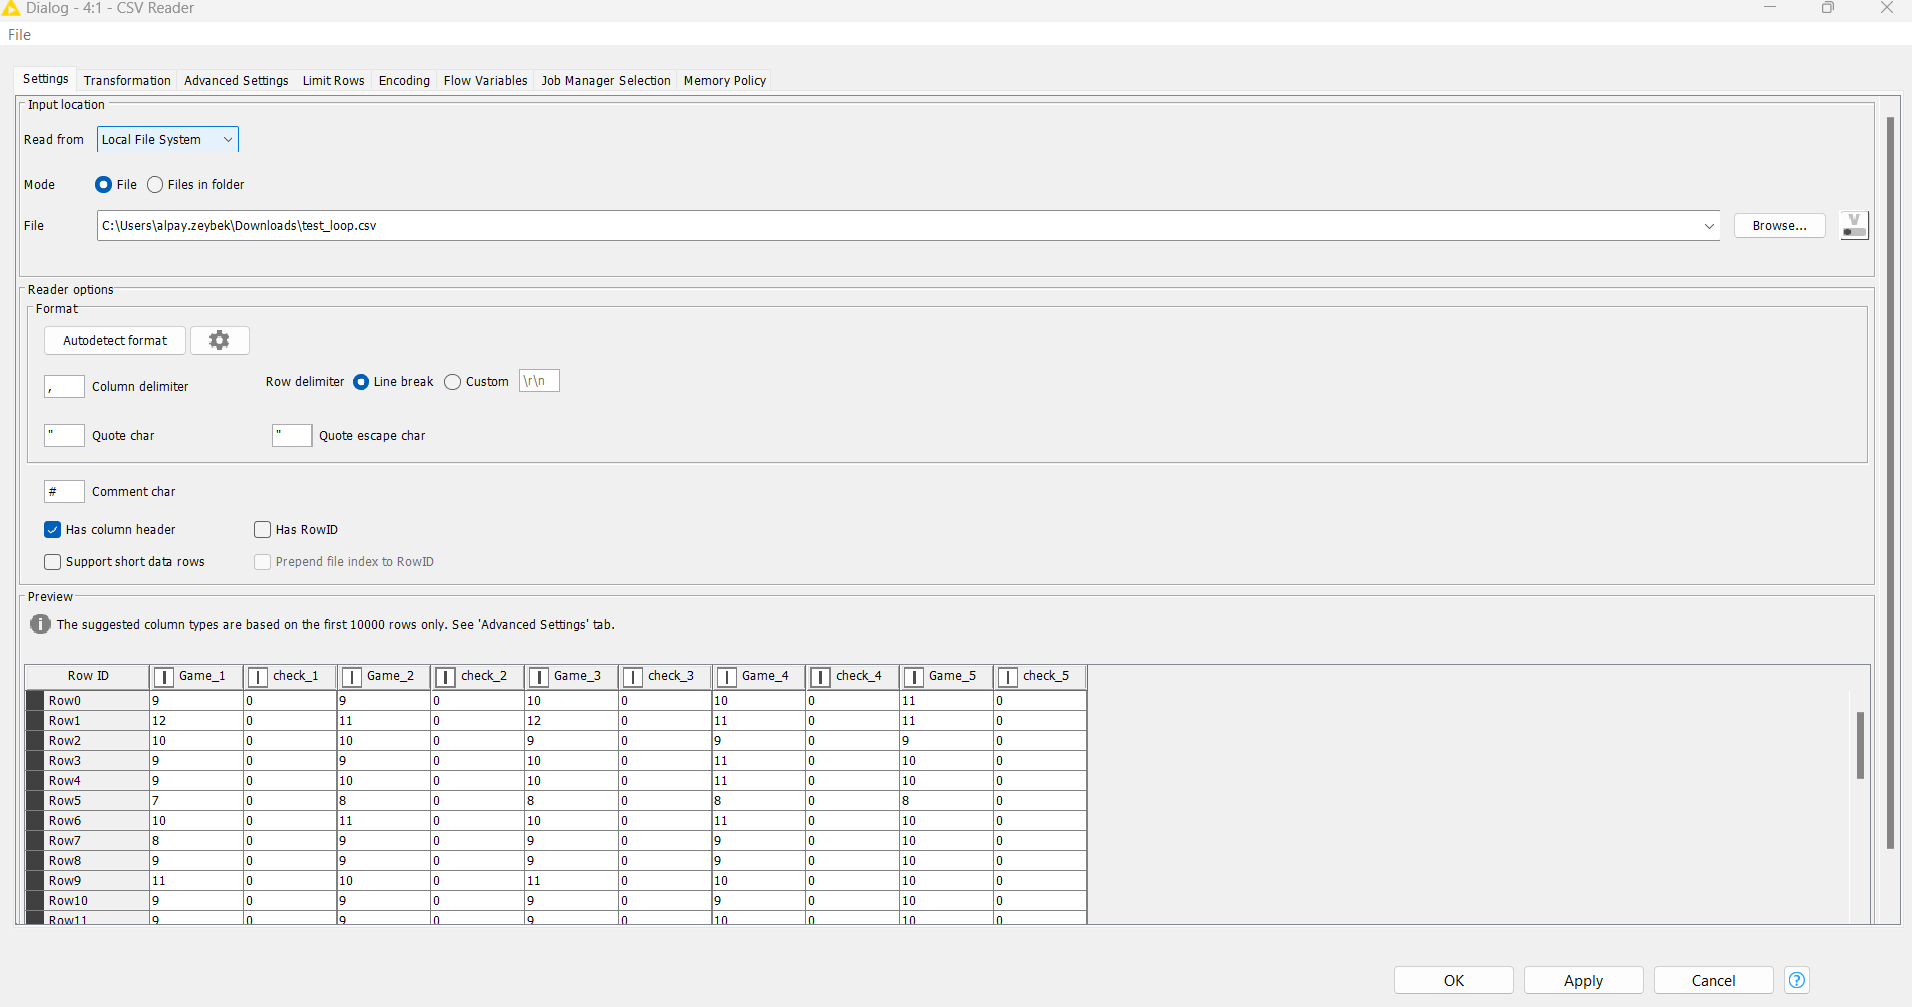The image size is (1912, 1007).
Task: Click the flow variable icon beside Browse
Action: [x=1853, y=225]
